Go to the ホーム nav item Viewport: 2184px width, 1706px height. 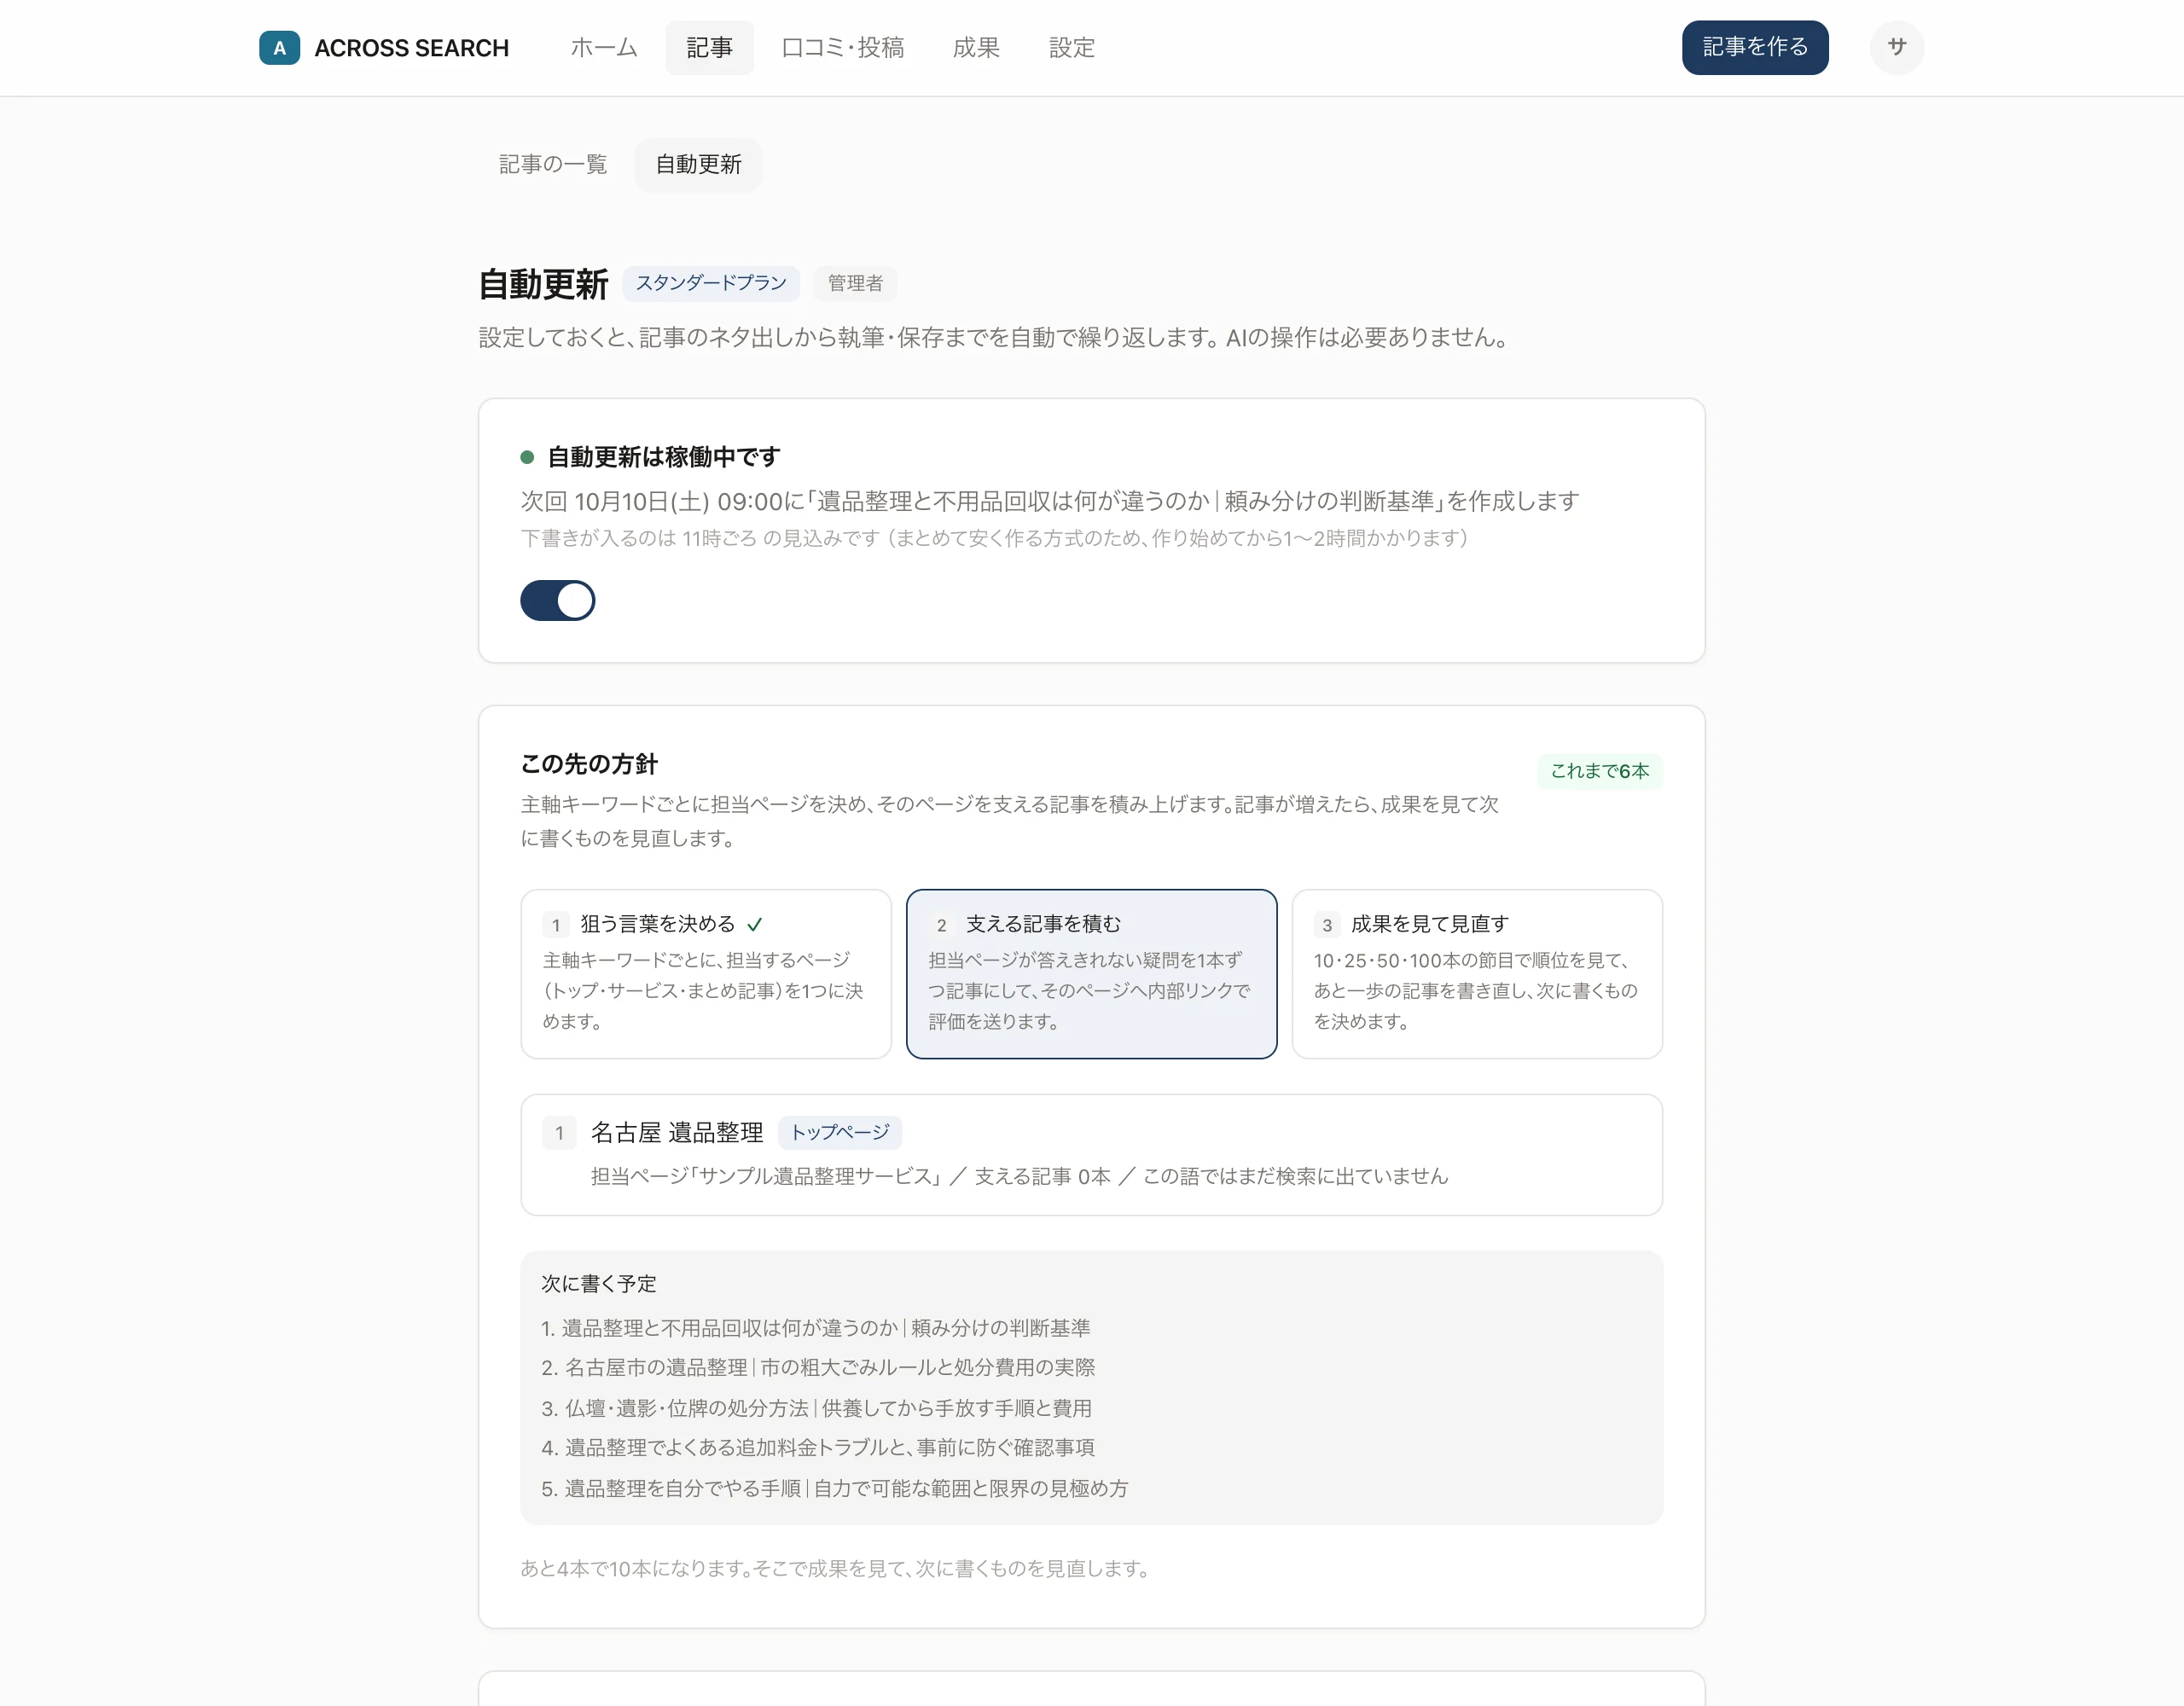click(x=603, y=47)
